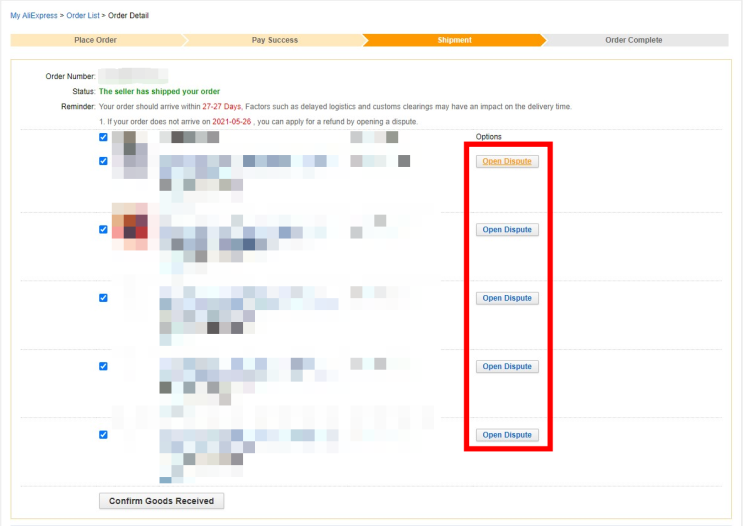Open Dispute for the last order item
Viewport: 743px width, 526px height.
507,435
